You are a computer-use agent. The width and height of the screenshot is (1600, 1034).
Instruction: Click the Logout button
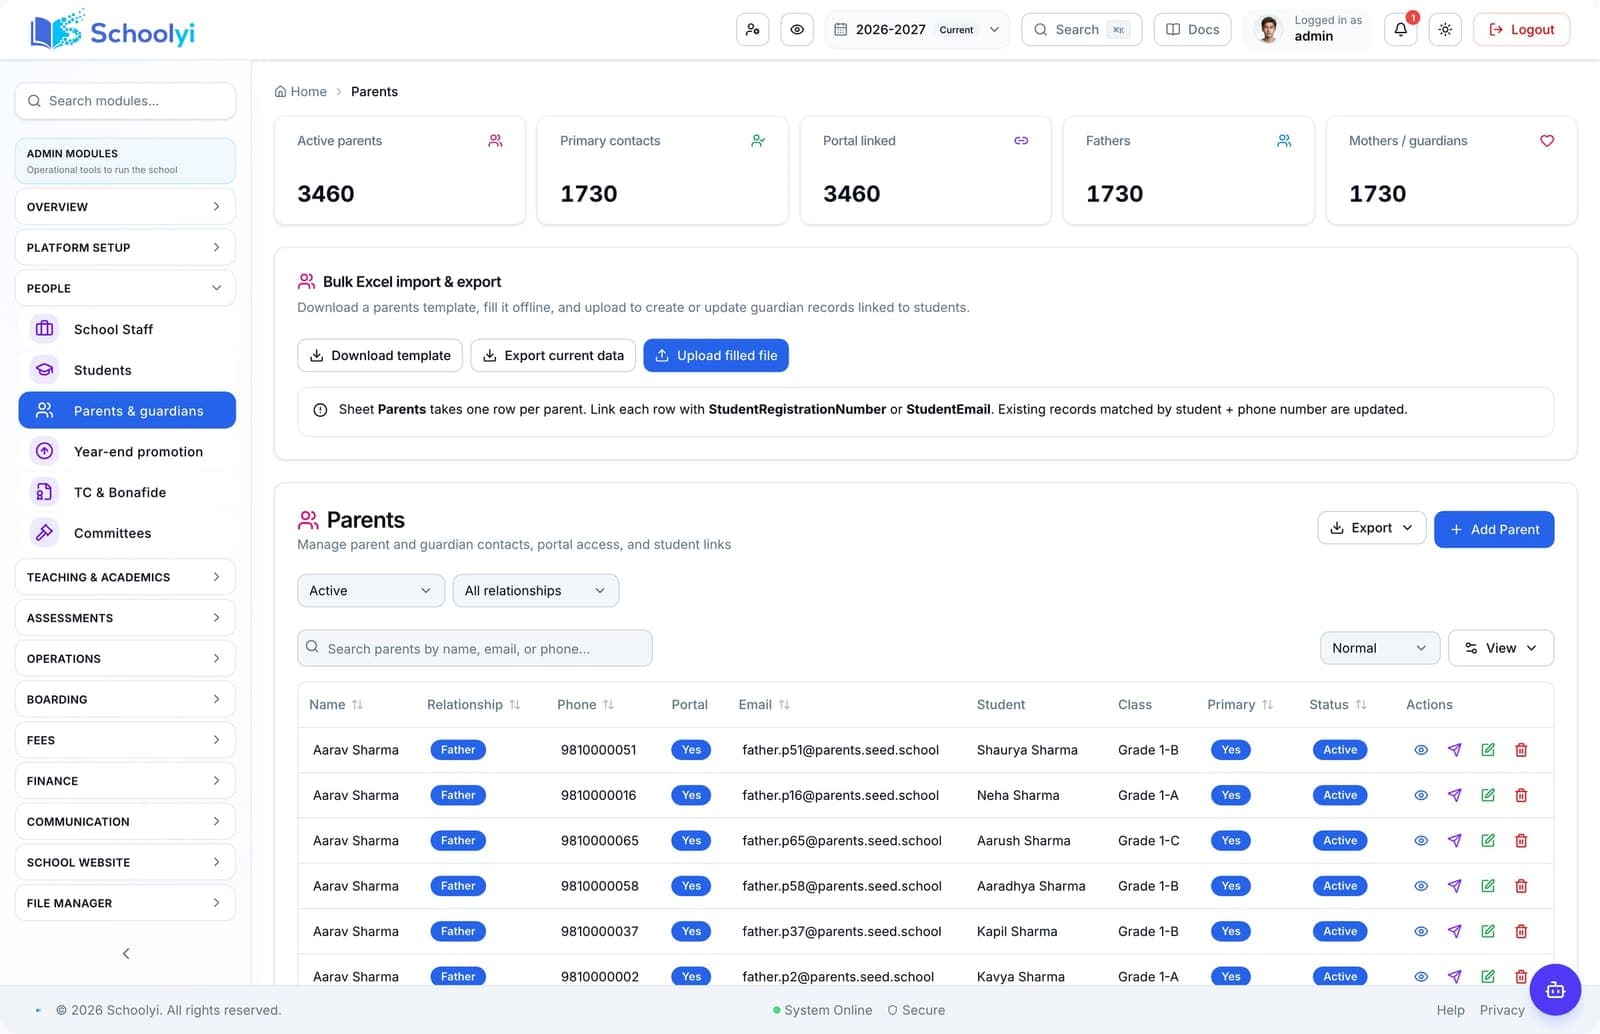coord(1521,30)
